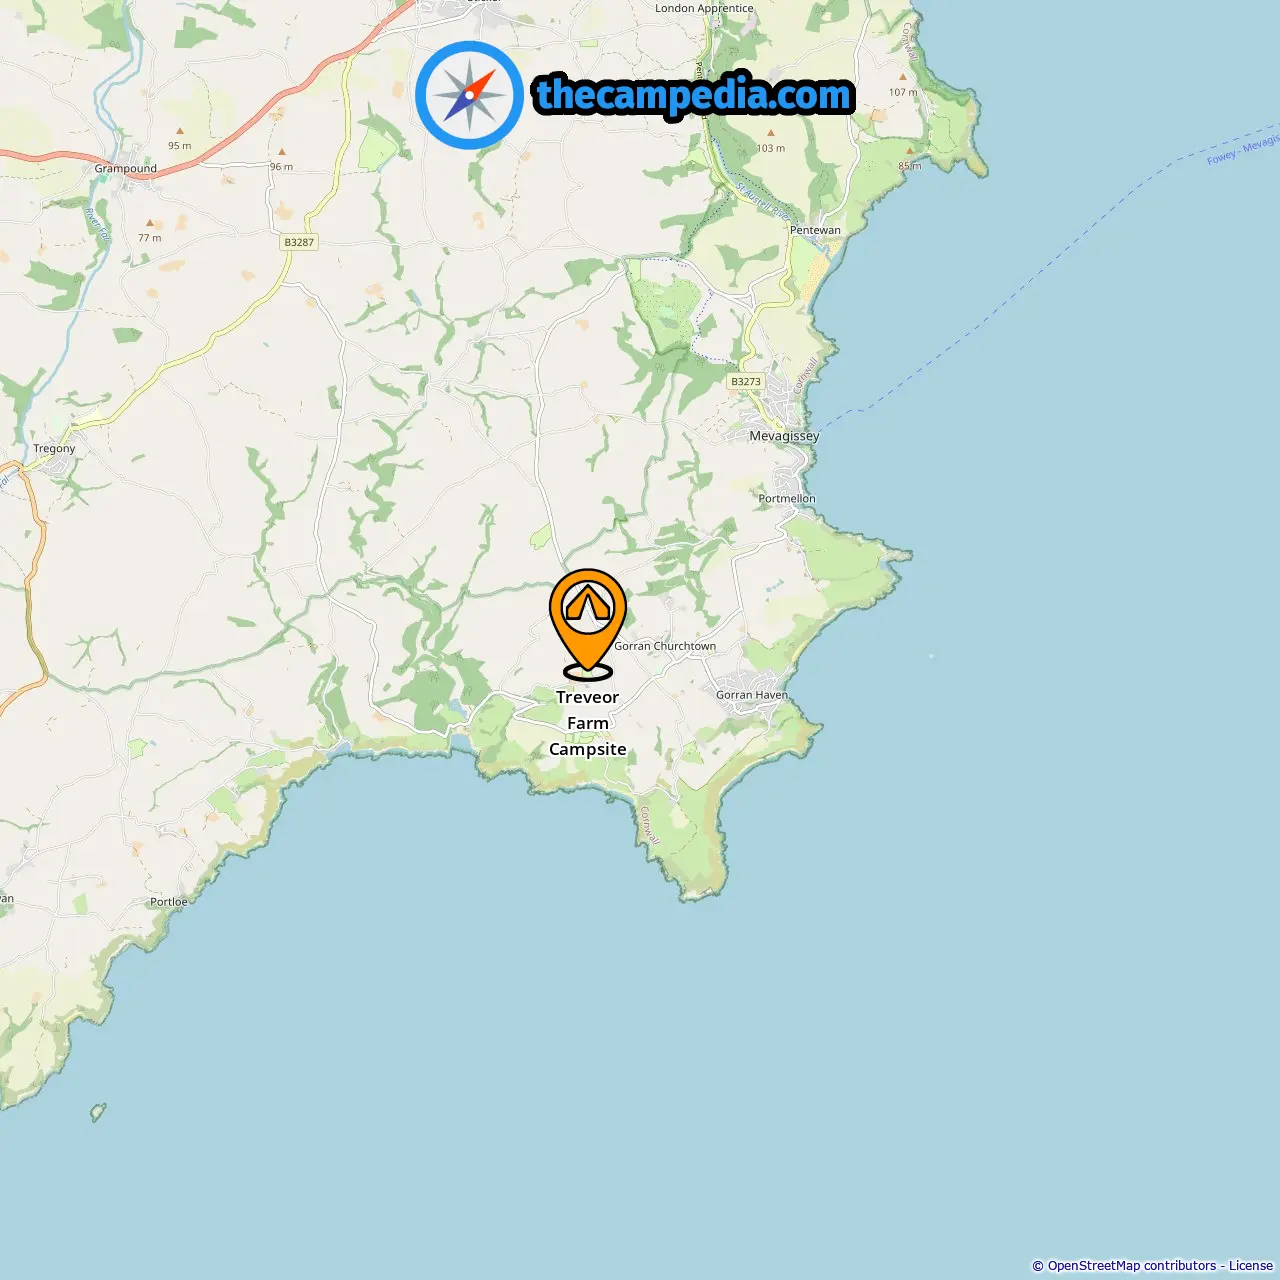Click the orange tent campsite marker

click(x=588, y=624)
